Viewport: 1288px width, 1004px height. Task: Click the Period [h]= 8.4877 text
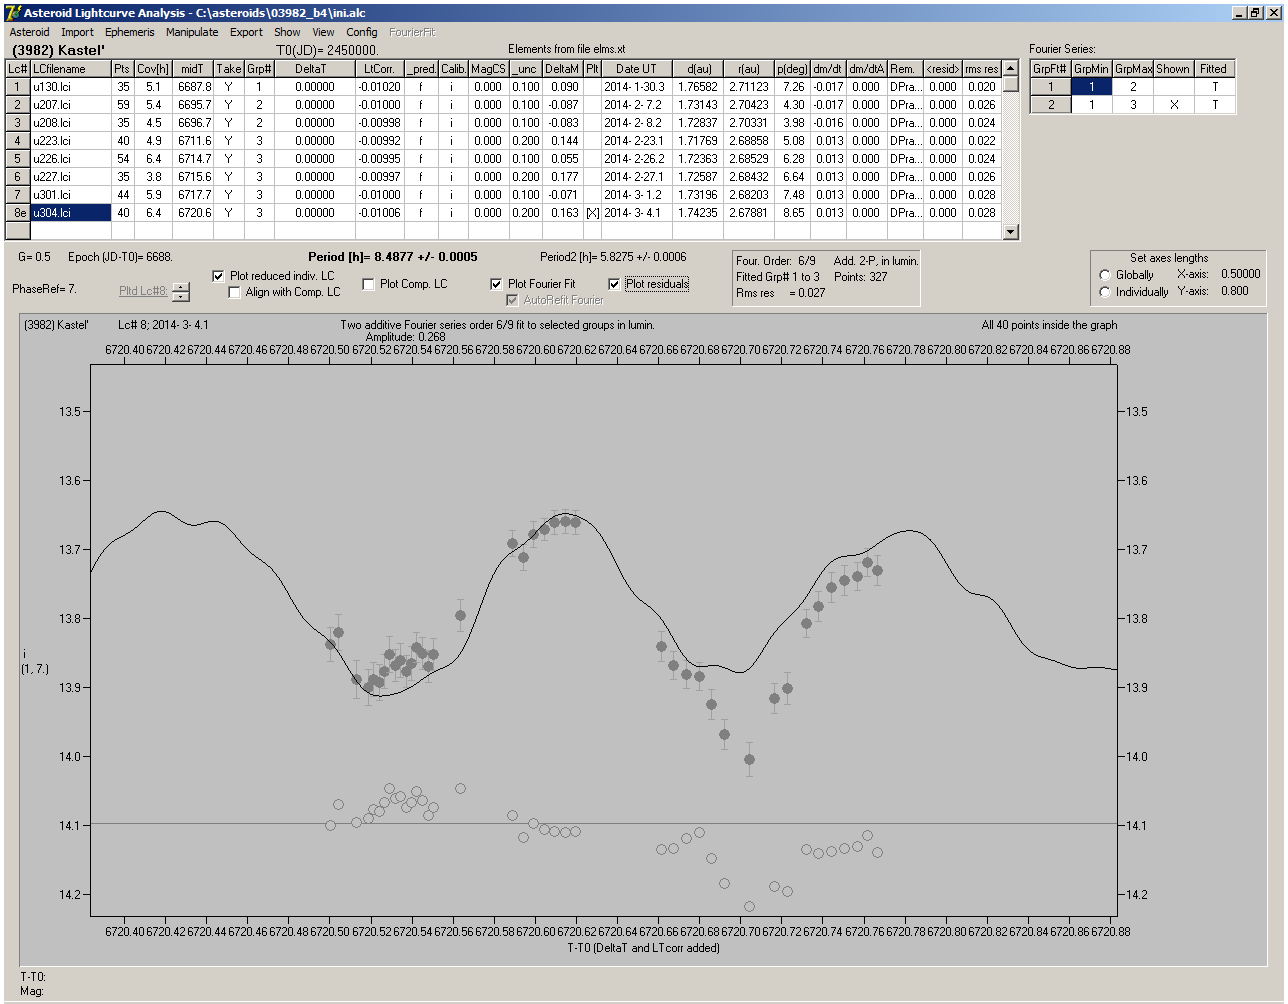pyautogui.click(x=393, y=257)
